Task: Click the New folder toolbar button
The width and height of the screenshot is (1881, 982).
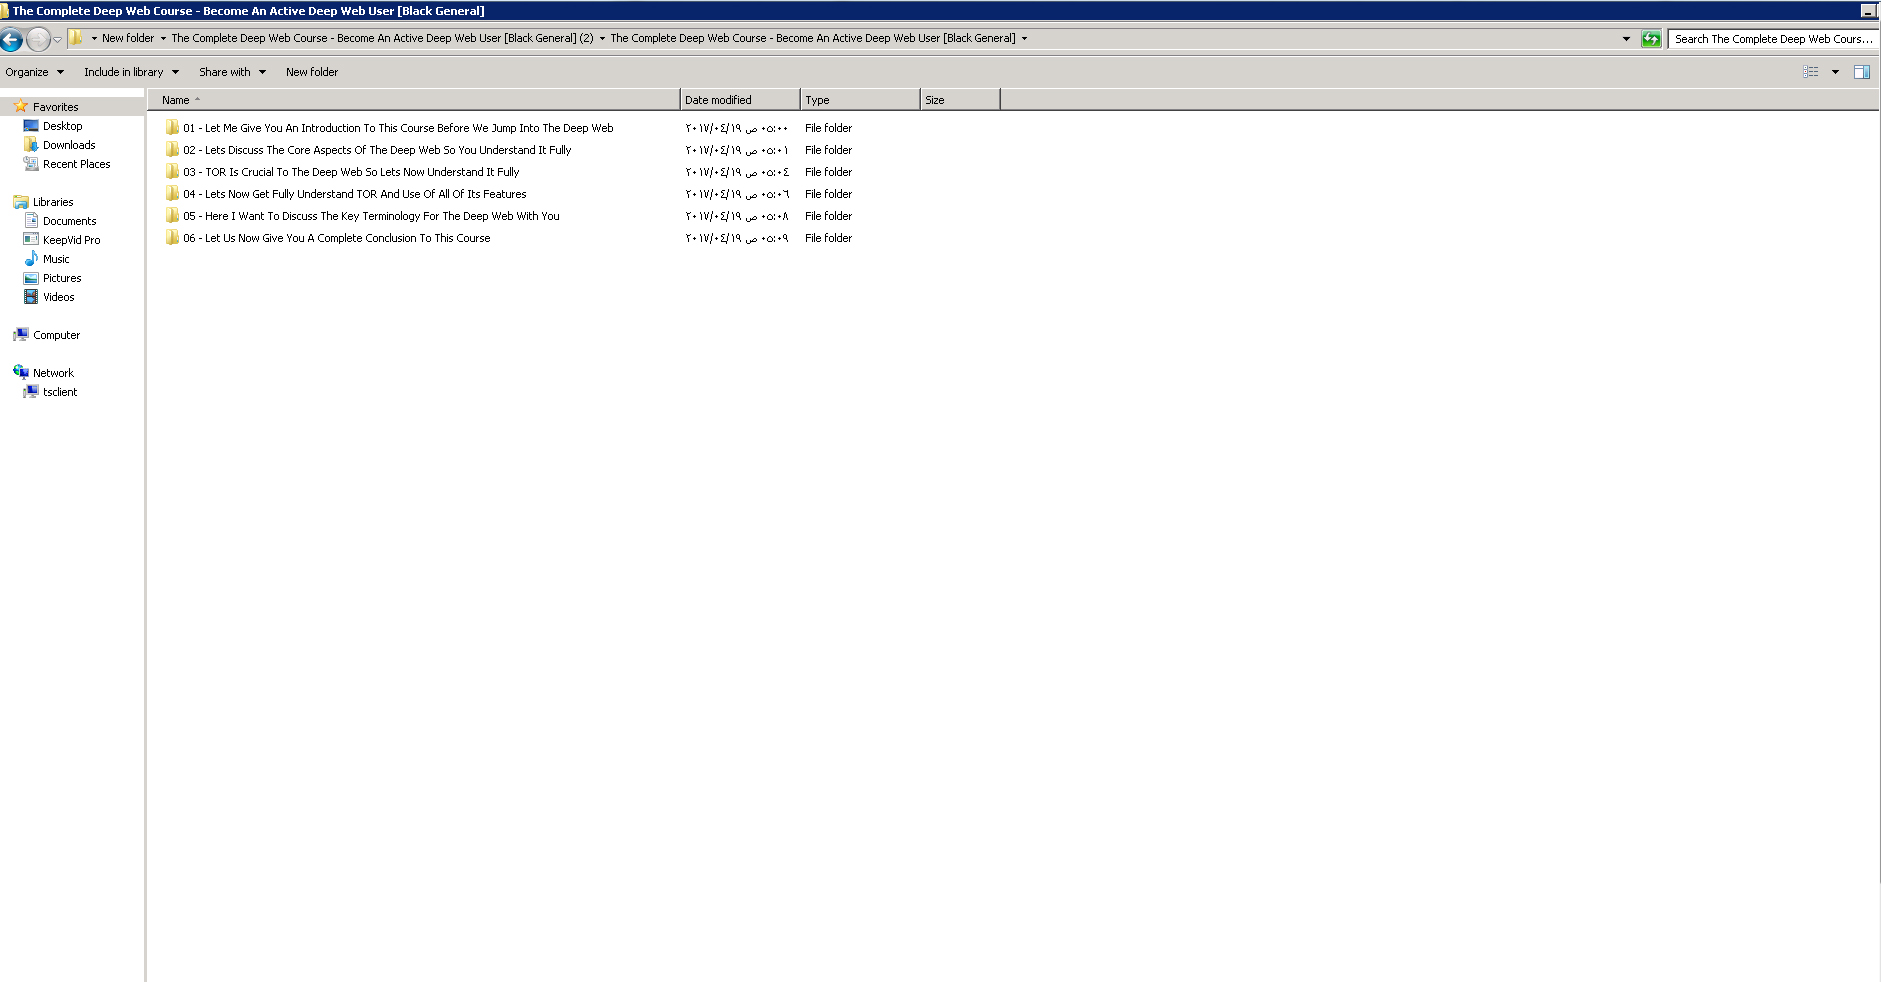Action: (x=311, y=72)
